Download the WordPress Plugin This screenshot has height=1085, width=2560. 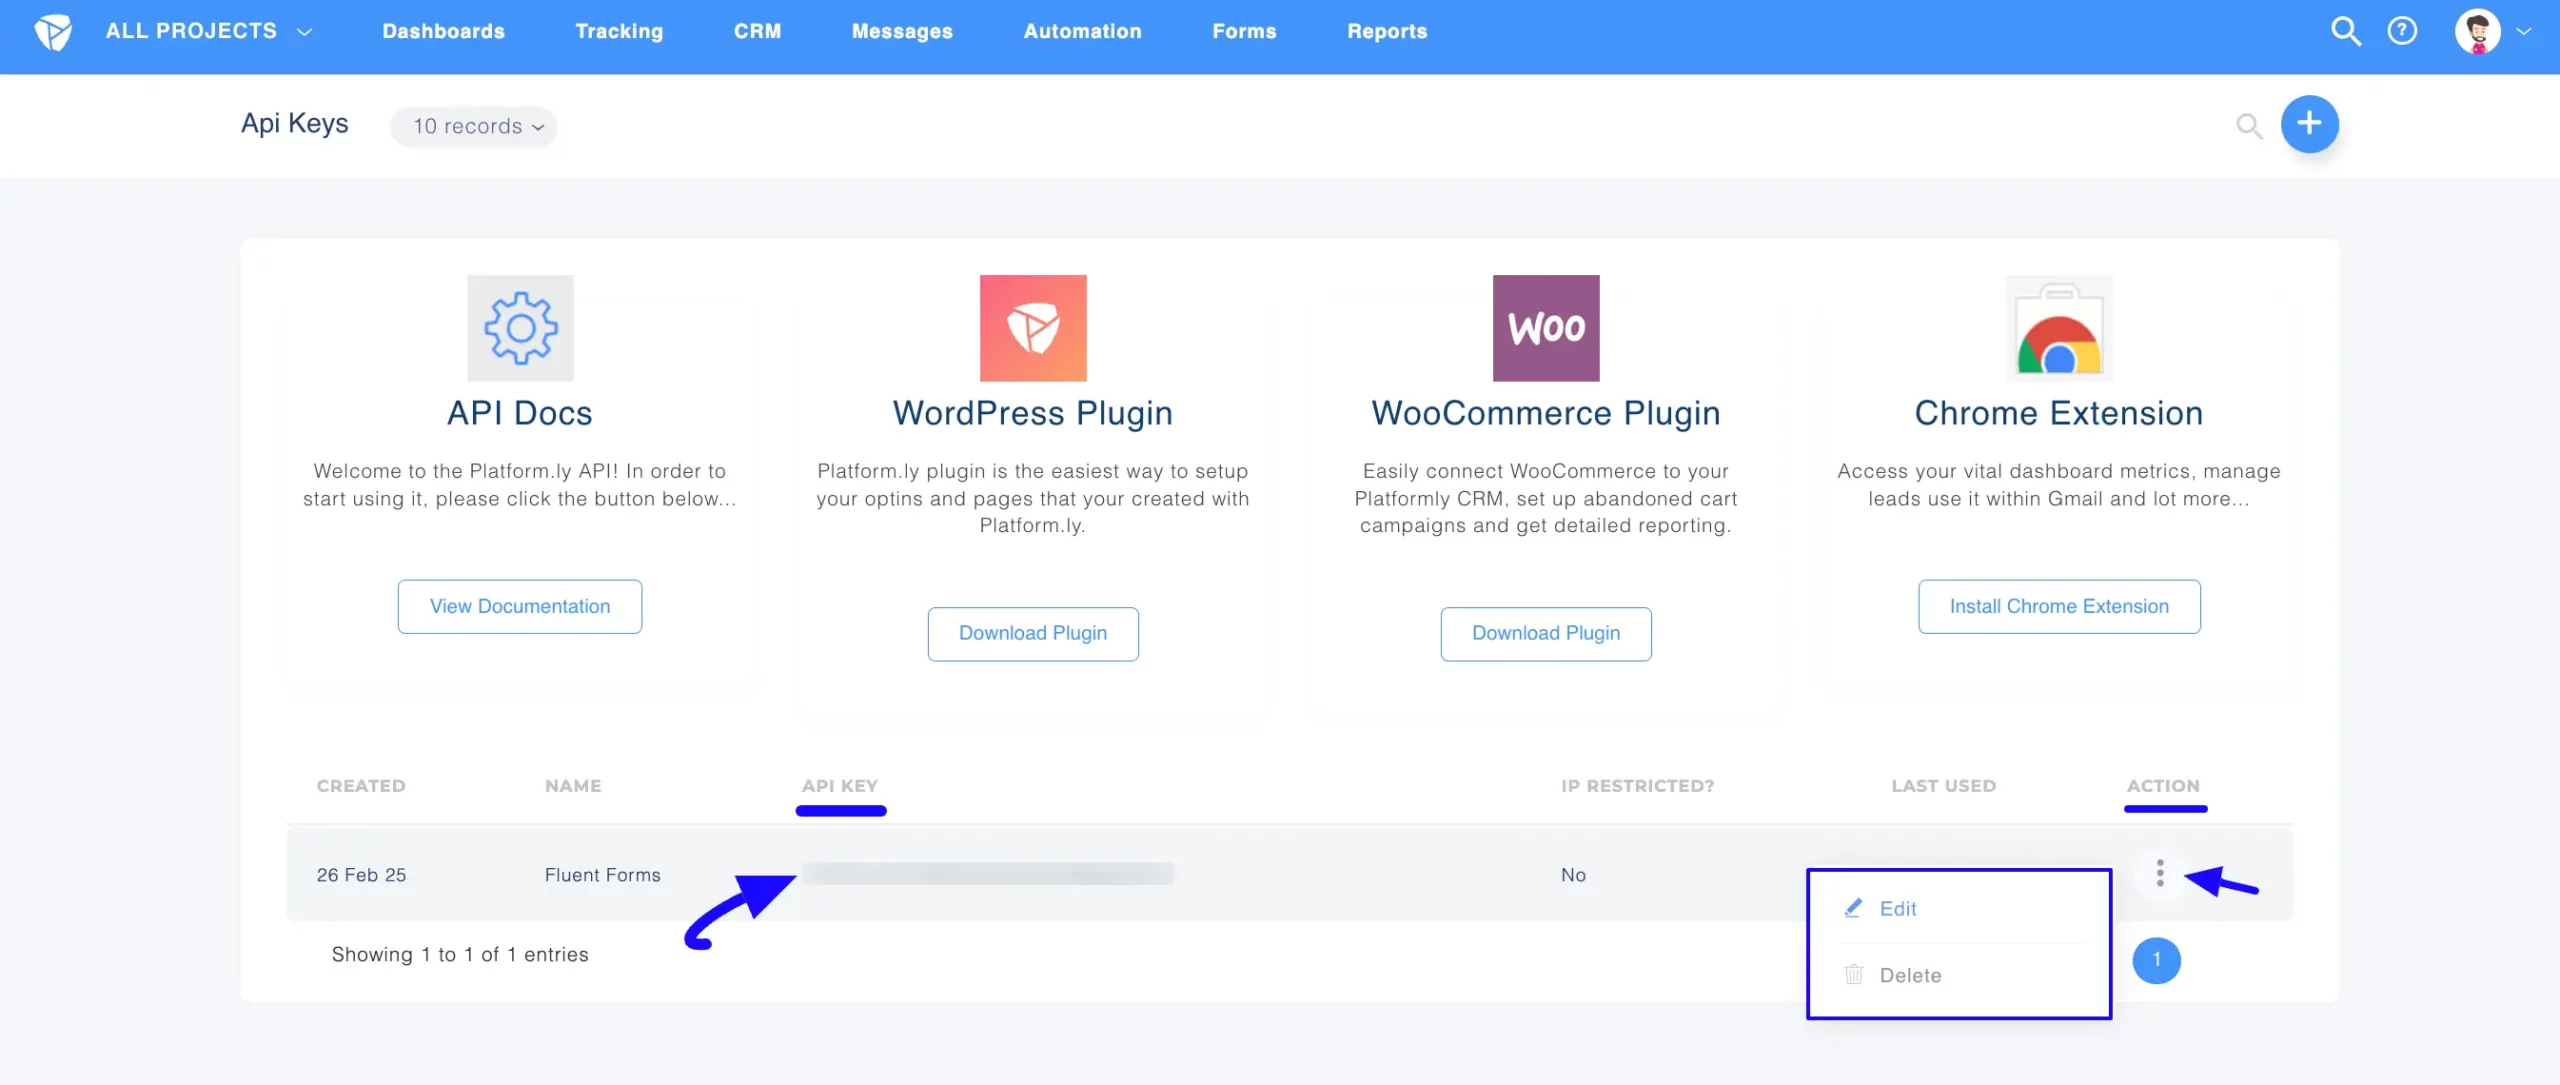tap(1033, 634)
